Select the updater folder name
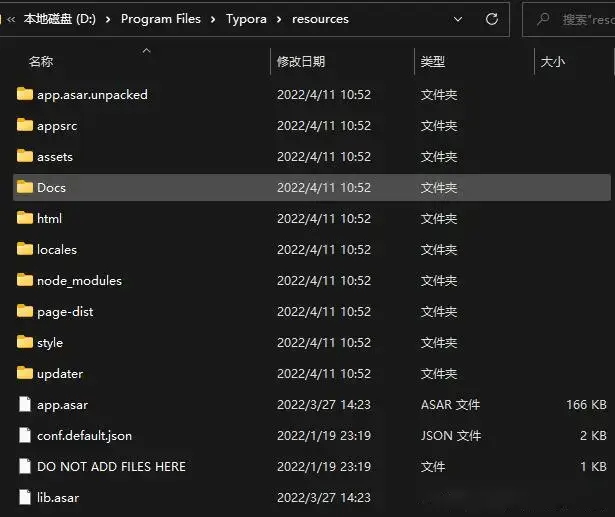This screenshot has width=615, height=517. point(60,374)
